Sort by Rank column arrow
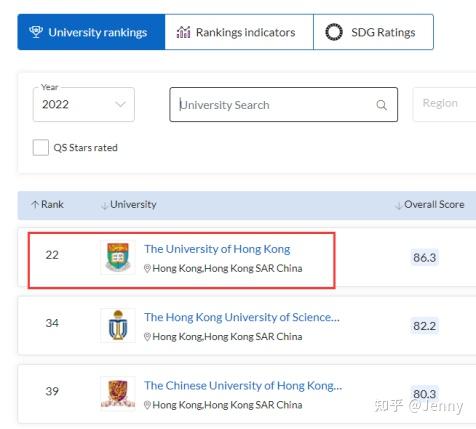The image size is (476, 429). click(x=35, y=204)
